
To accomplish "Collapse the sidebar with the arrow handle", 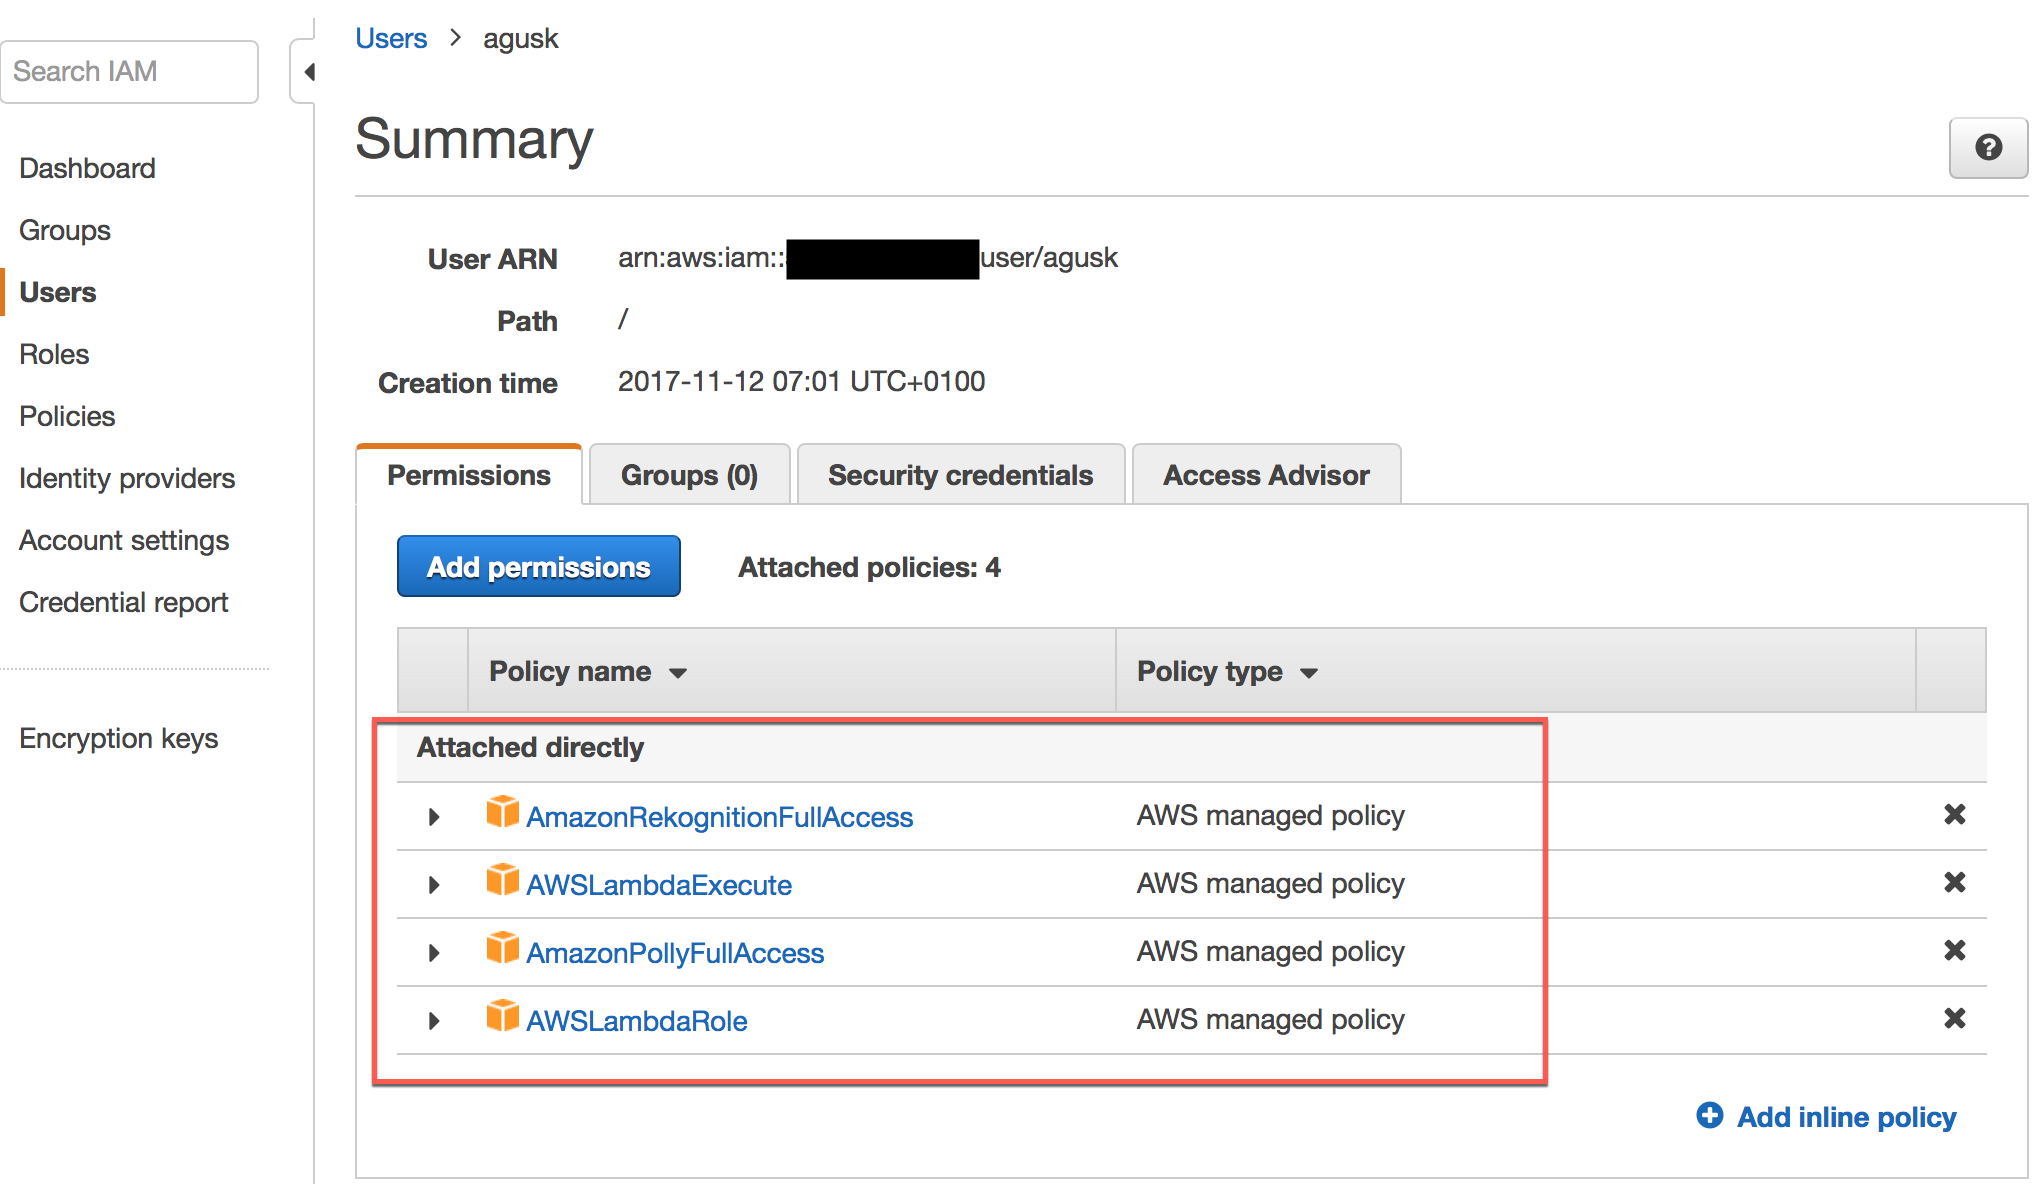I will click(309, 72).
